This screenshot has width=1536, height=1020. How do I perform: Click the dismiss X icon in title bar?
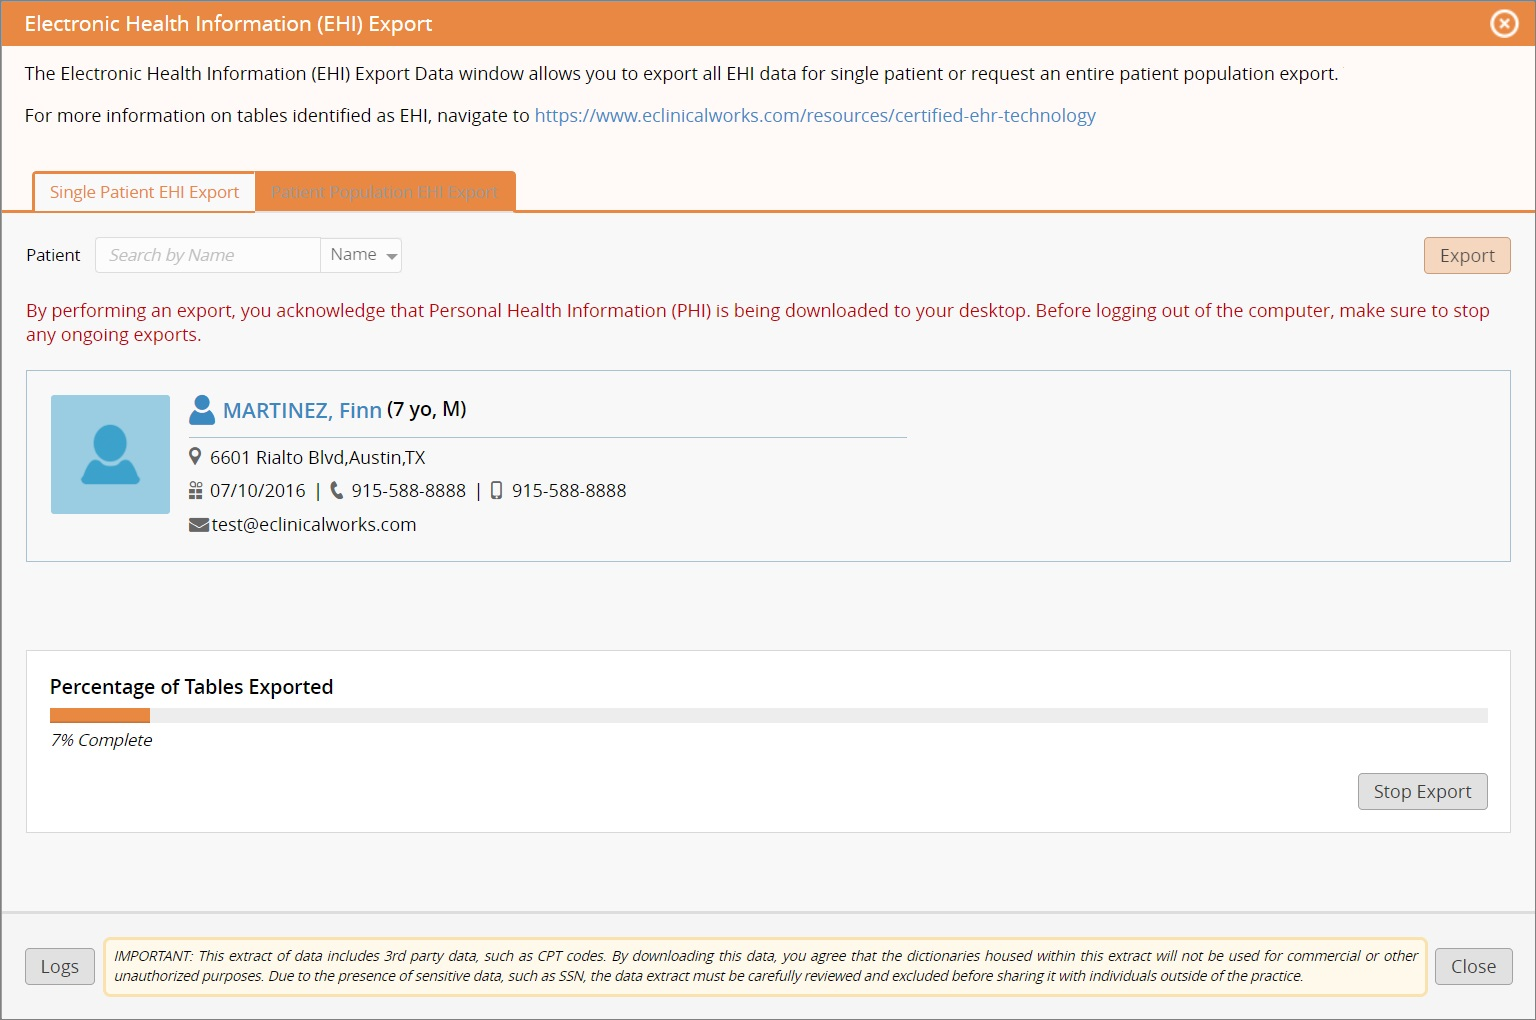click(x=1504, y=23)
